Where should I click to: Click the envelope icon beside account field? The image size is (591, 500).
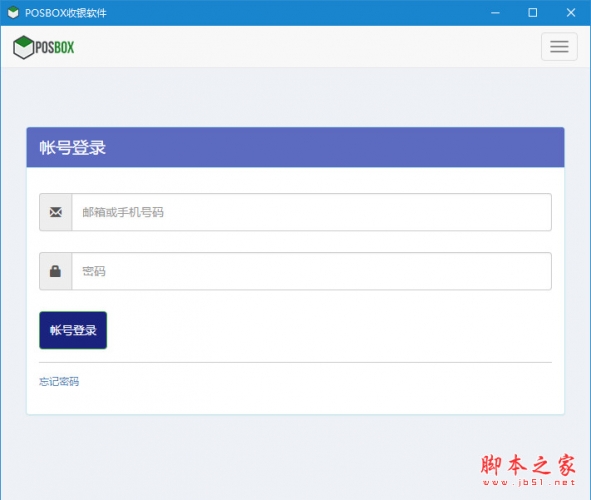[56, 212]
